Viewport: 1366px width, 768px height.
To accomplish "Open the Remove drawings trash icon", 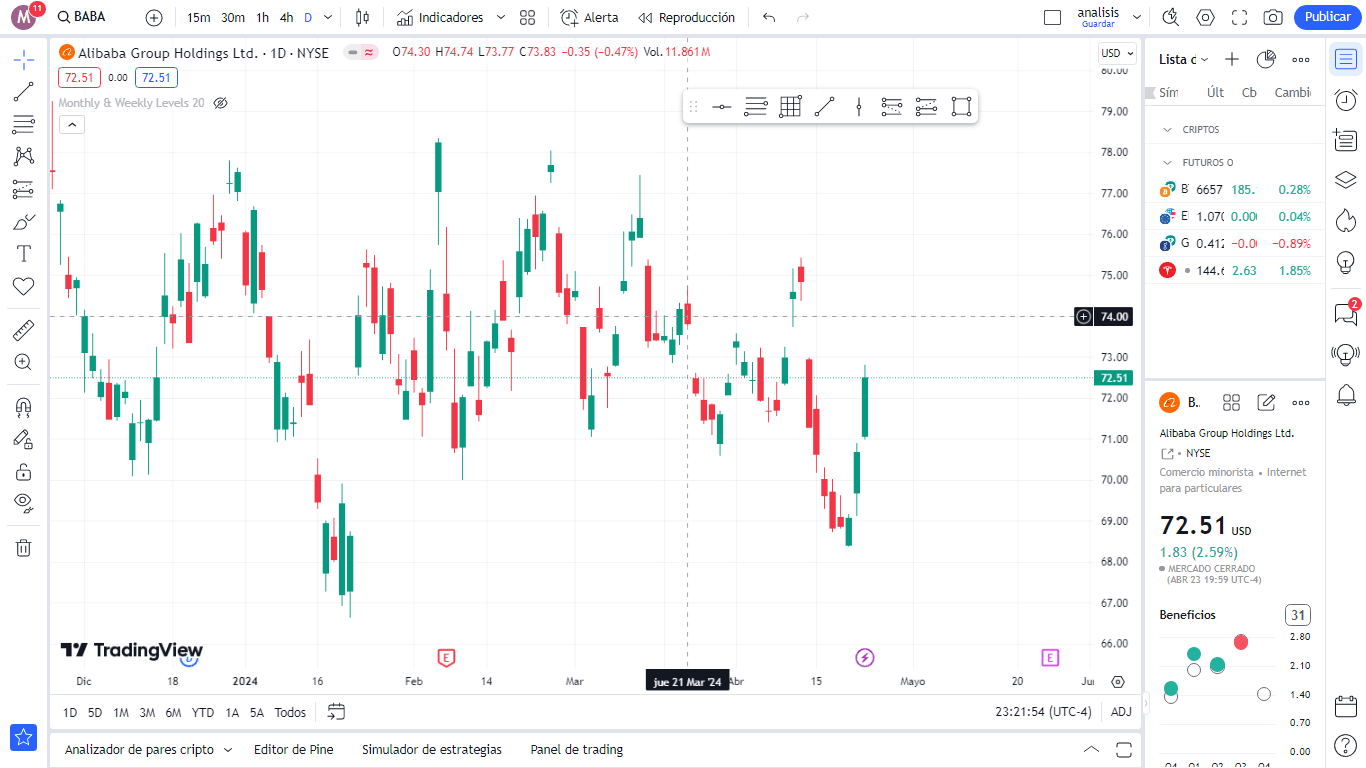I will pyautogui.click(x=24, y=547).
